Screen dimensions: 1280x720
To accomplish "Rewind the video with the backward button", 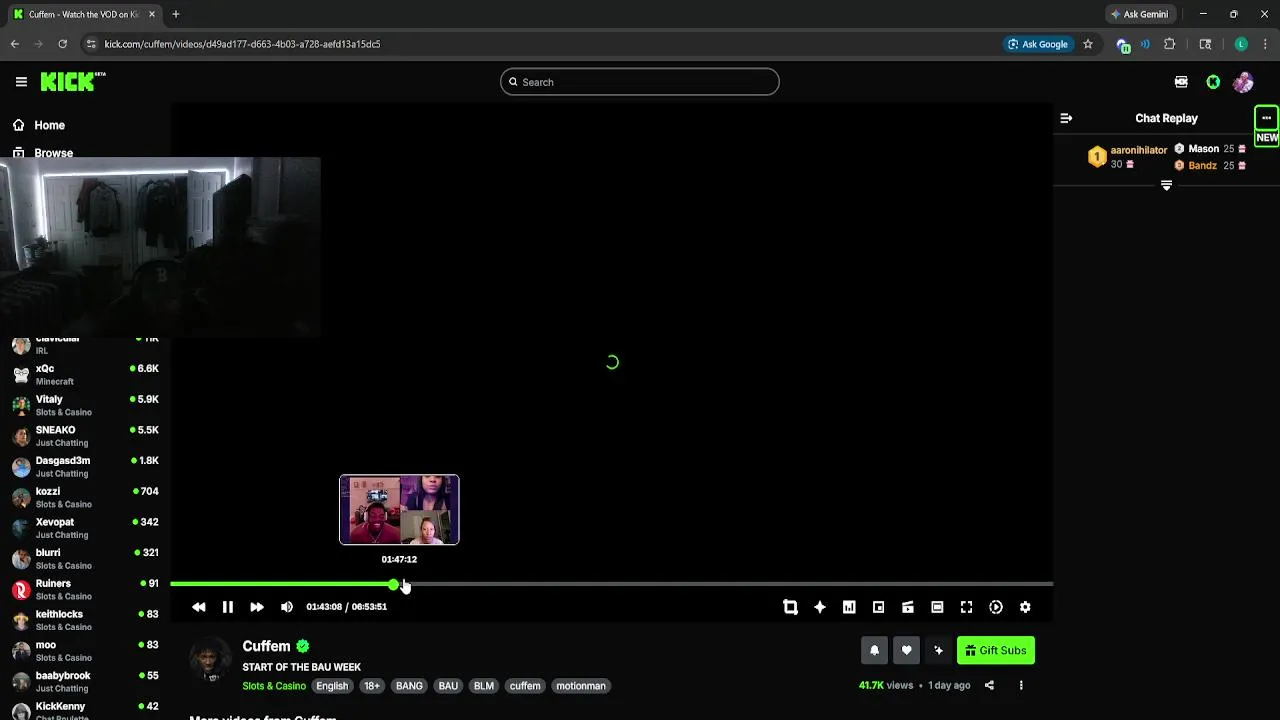I will tap(199, 607).
